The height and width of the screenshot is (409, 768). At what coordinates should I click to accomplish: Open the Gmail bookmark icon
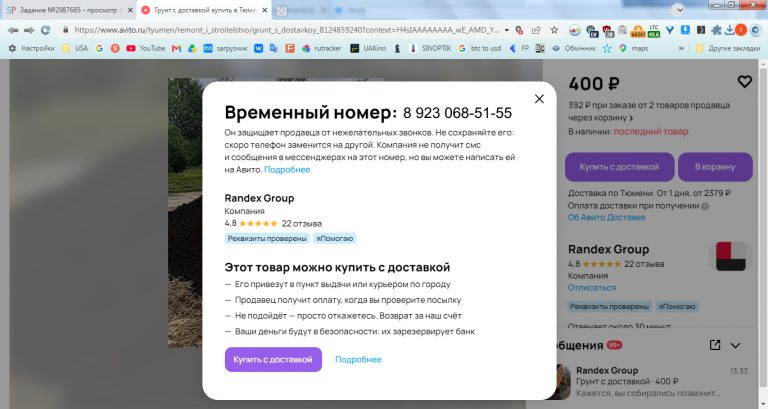(176, 48)
